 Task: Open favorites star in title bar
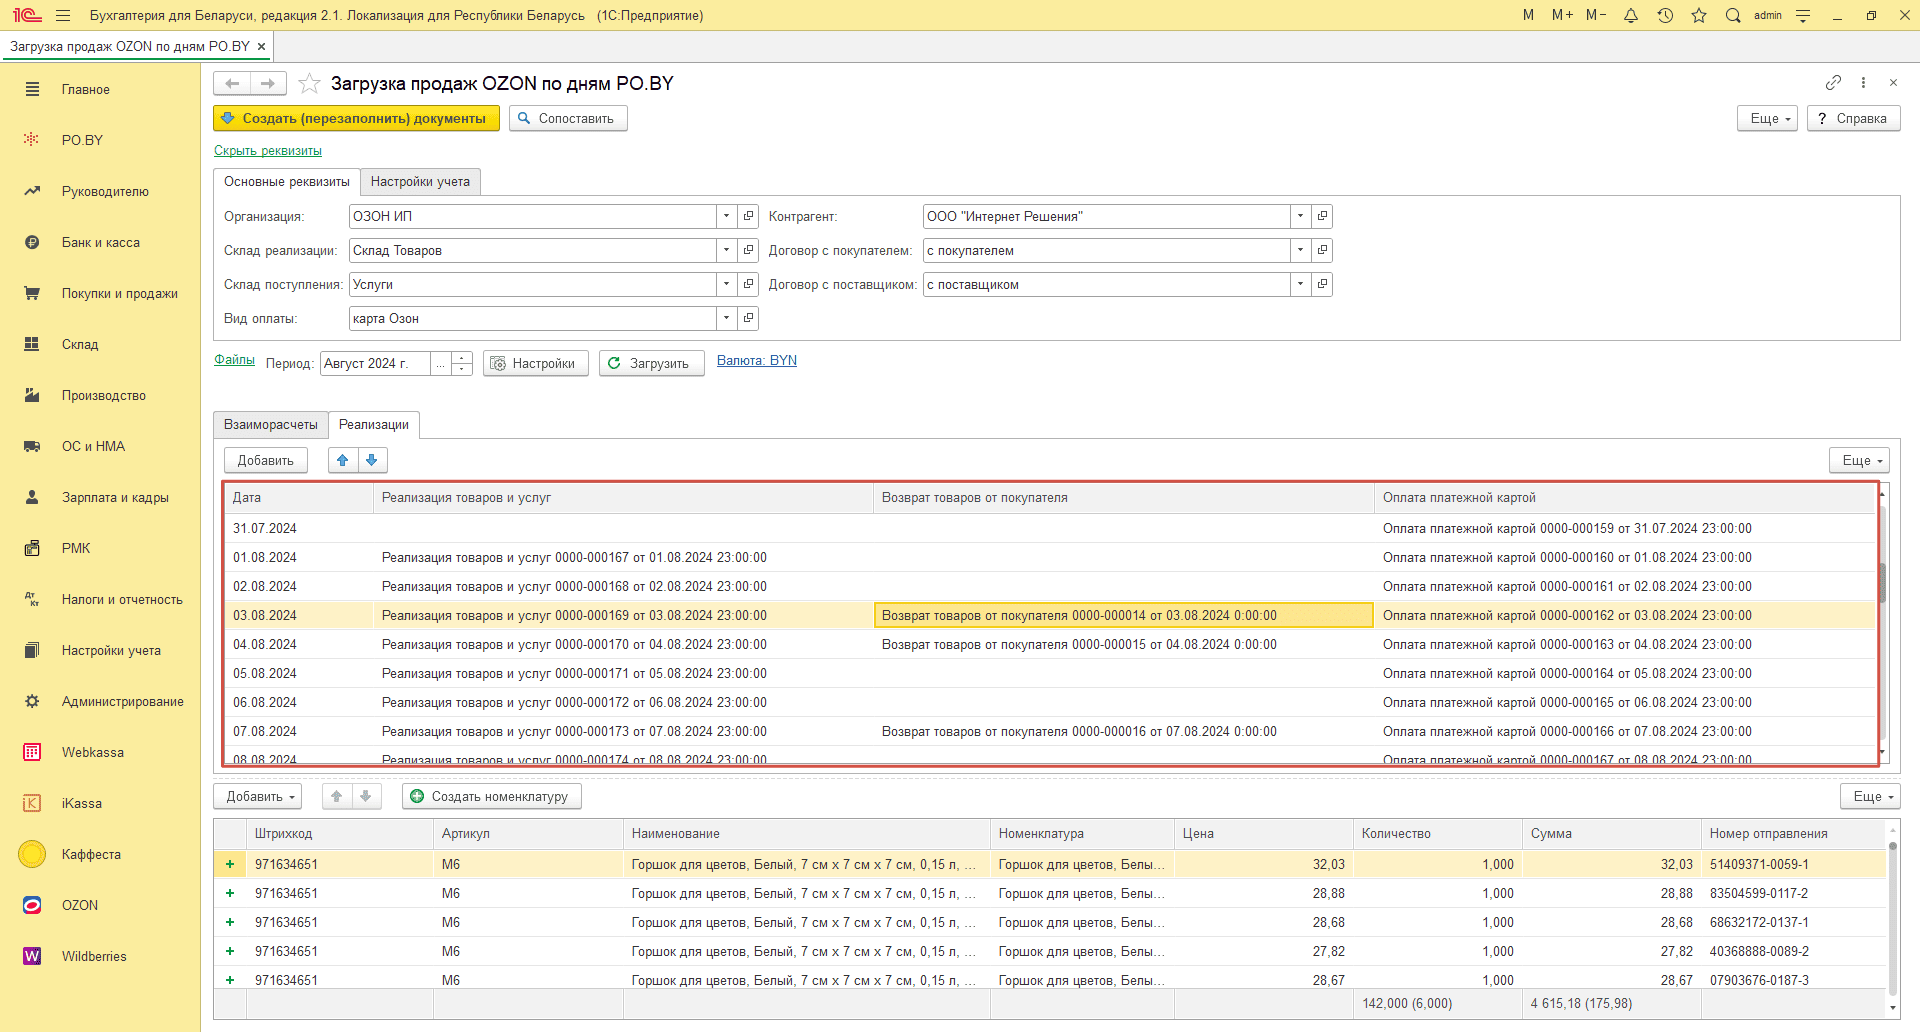click(1699, 15)
